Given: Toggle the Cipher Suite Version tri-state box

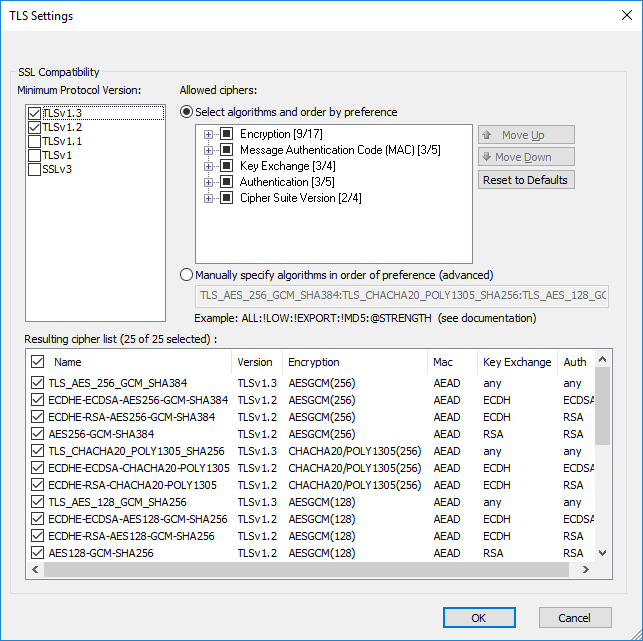Looking at the screenshot, I should [x=226, y=198].
